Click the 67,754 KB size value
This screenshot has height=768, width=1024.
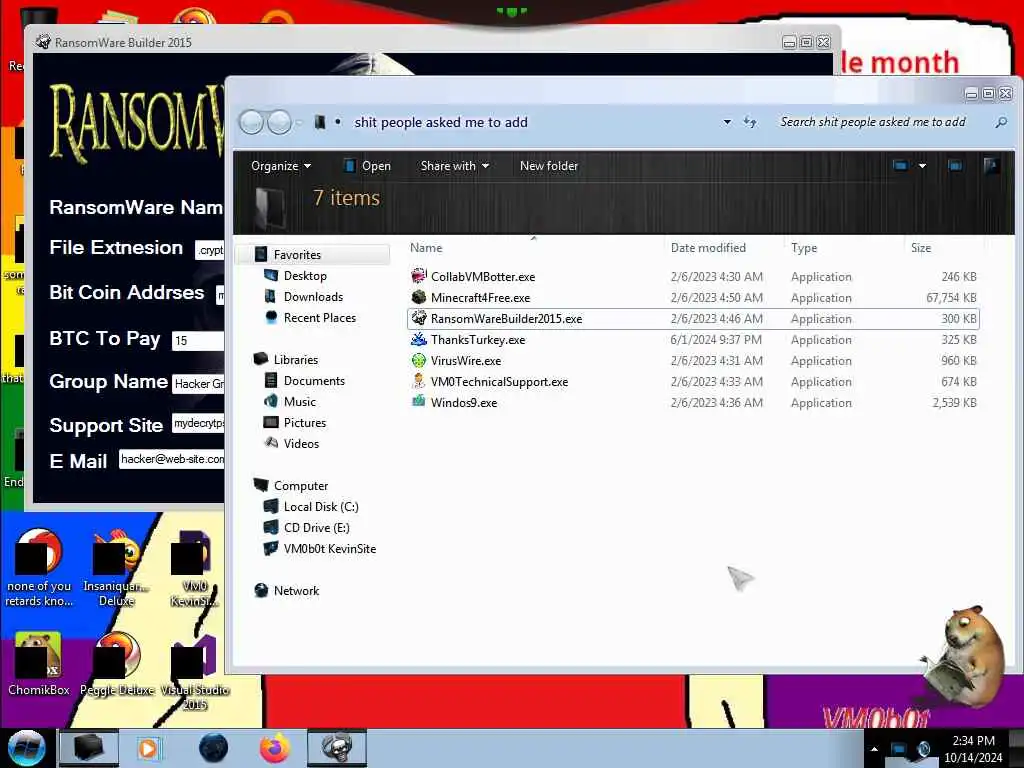tap(951, 298)
